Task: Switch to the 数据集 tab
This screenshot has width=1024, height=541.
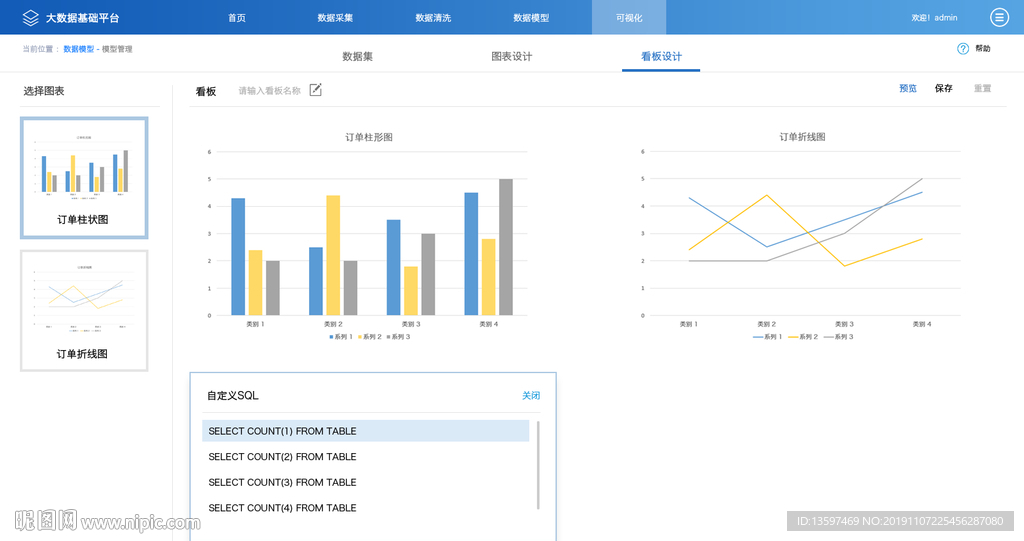Action: tap(358, 57)
